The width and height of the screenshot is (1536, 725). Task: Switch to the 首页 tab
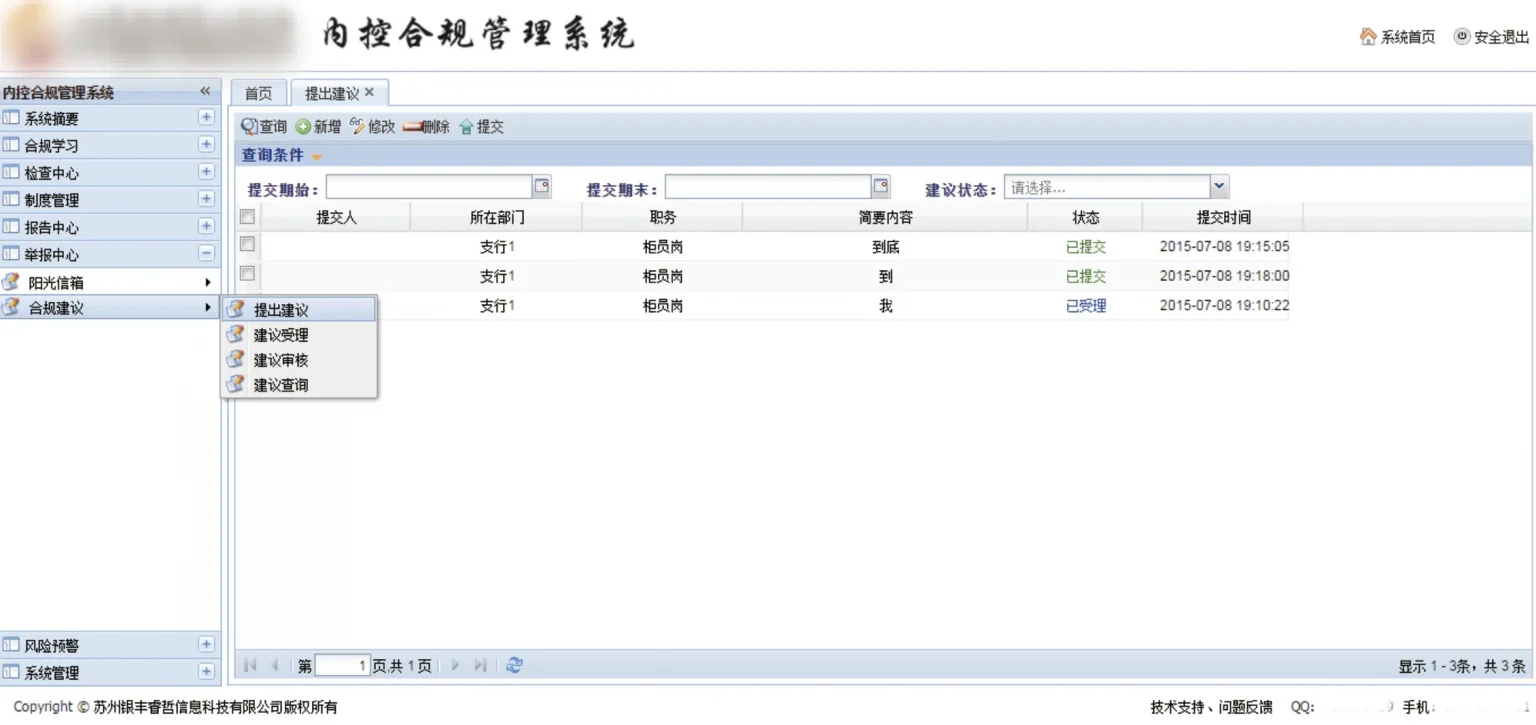(x=258, y=93)
